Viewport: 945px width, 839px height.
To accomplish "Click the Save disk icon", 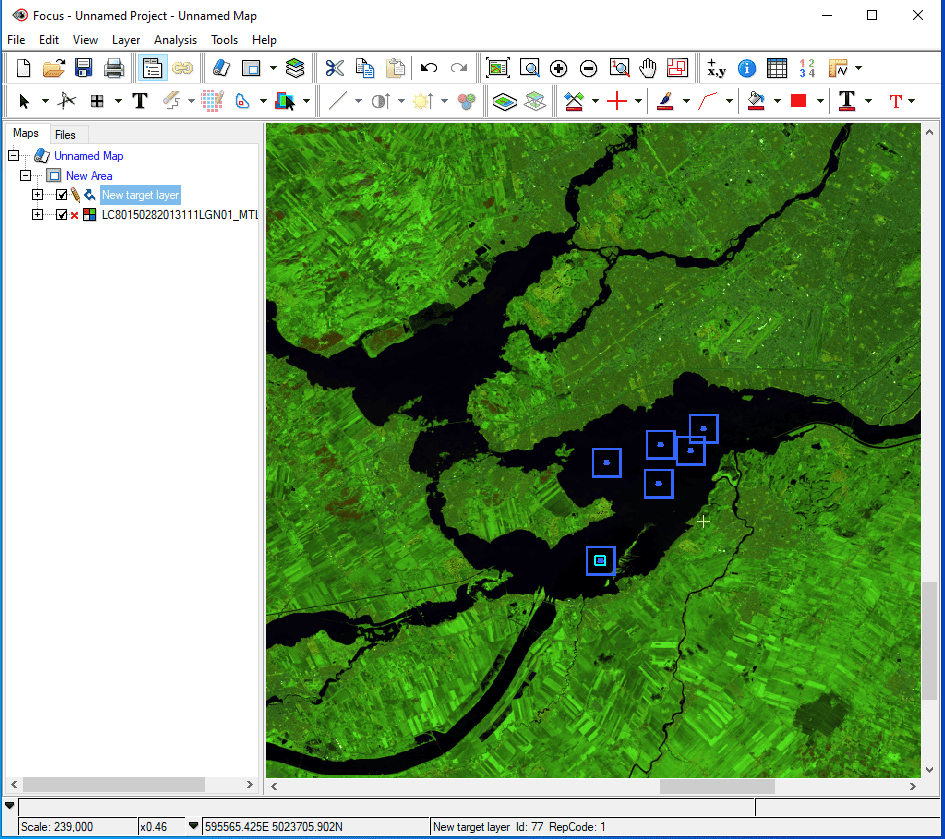I will click(83, 68).
